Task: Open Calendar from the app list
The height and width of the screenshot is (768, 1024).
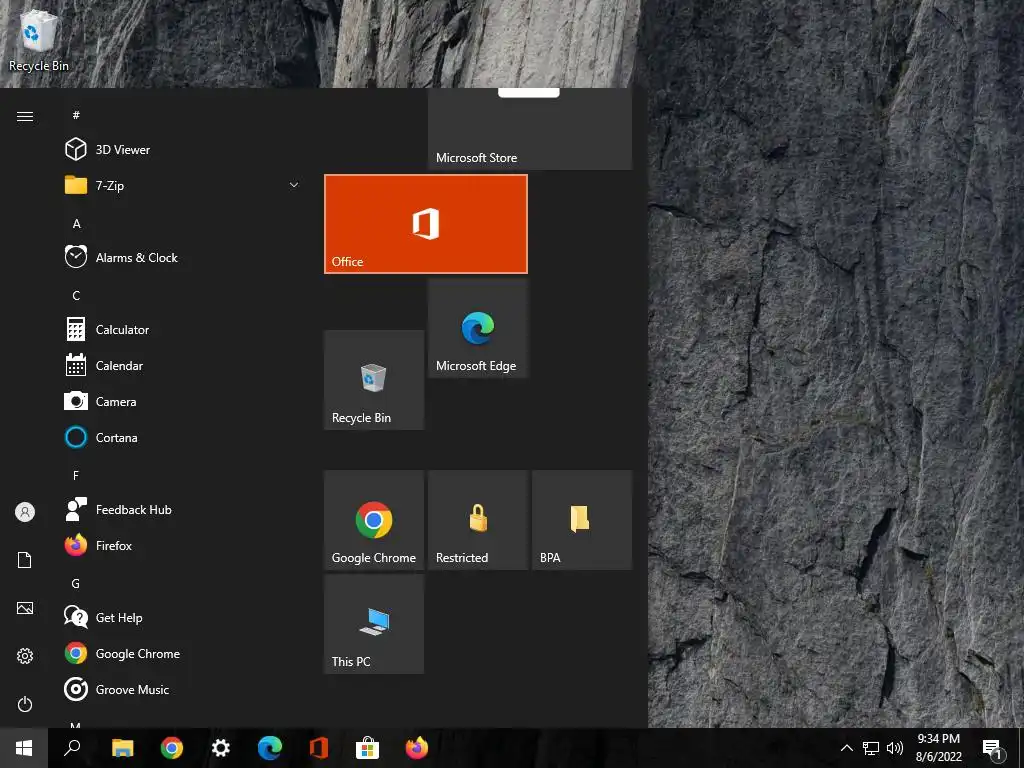Action: [184, 366]
